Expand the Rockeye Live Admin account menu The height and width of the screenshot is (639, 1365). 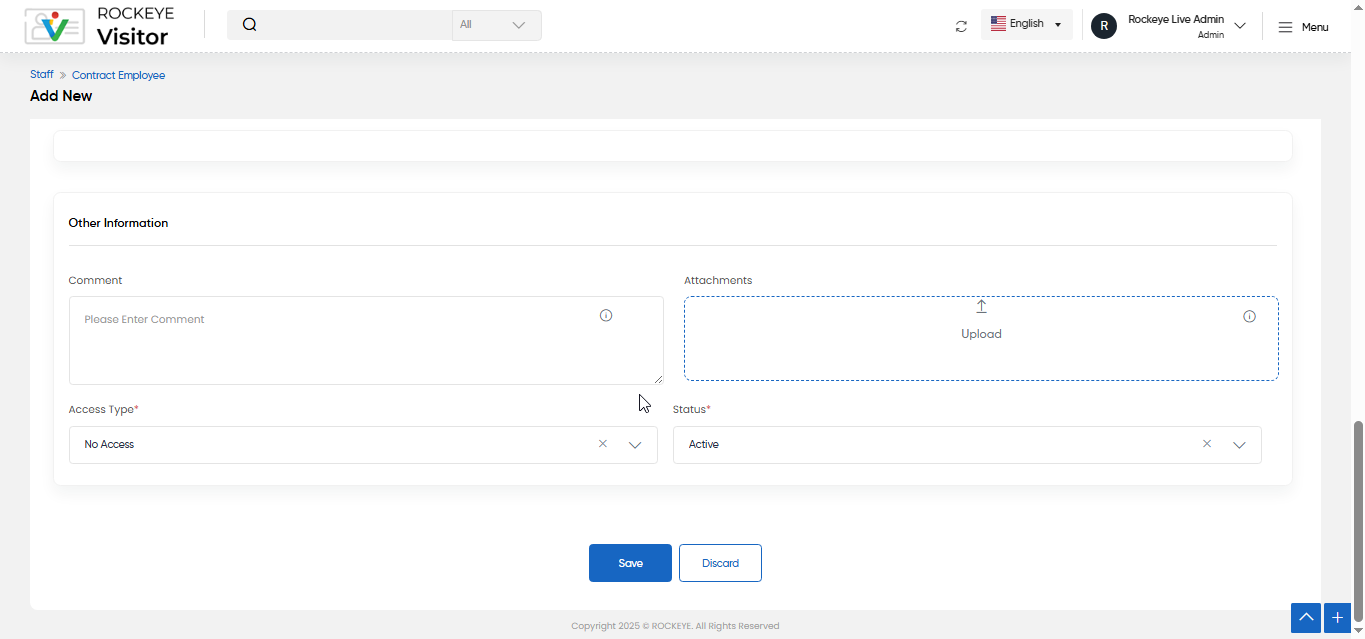point(1240,26)
